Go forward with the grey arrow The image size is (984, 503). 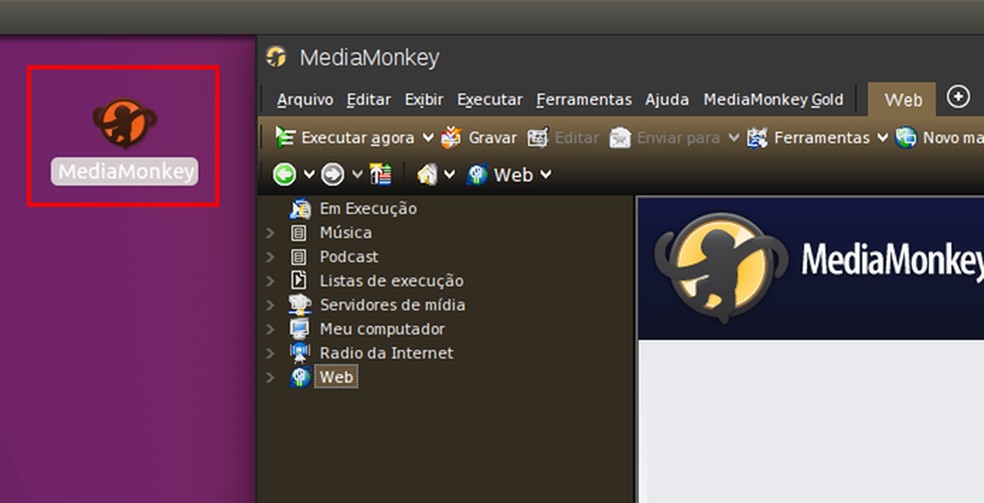[x=333, y=174]
